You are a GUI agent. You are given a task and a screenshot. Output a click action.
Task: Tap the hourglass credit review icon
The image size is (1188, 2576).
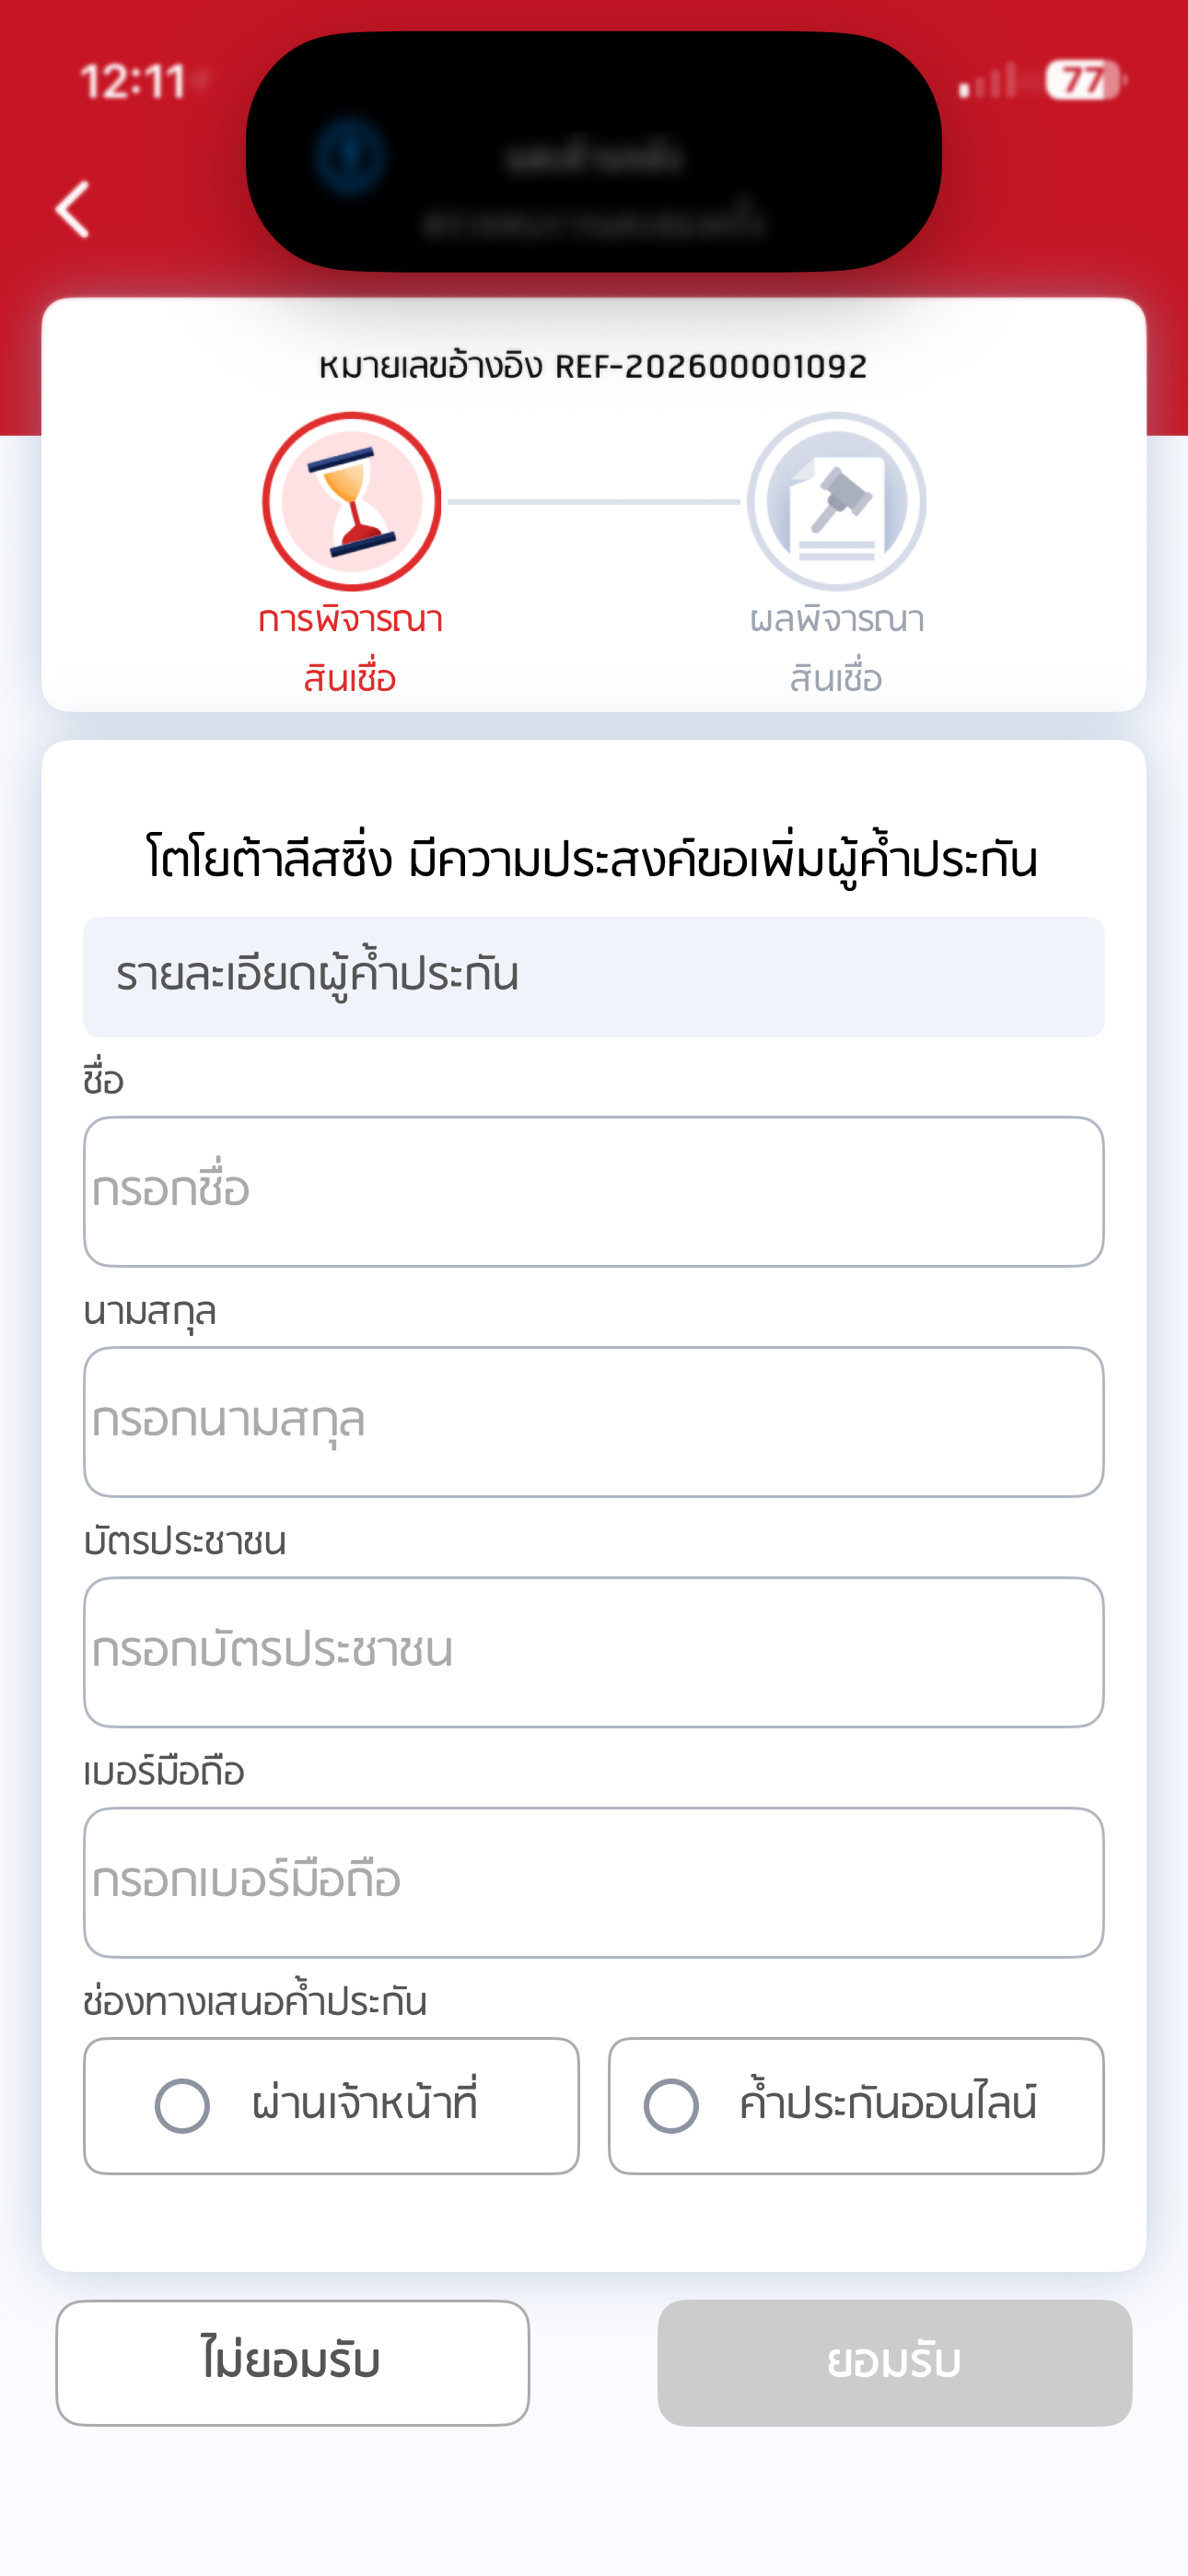click(x=351, y=501)
